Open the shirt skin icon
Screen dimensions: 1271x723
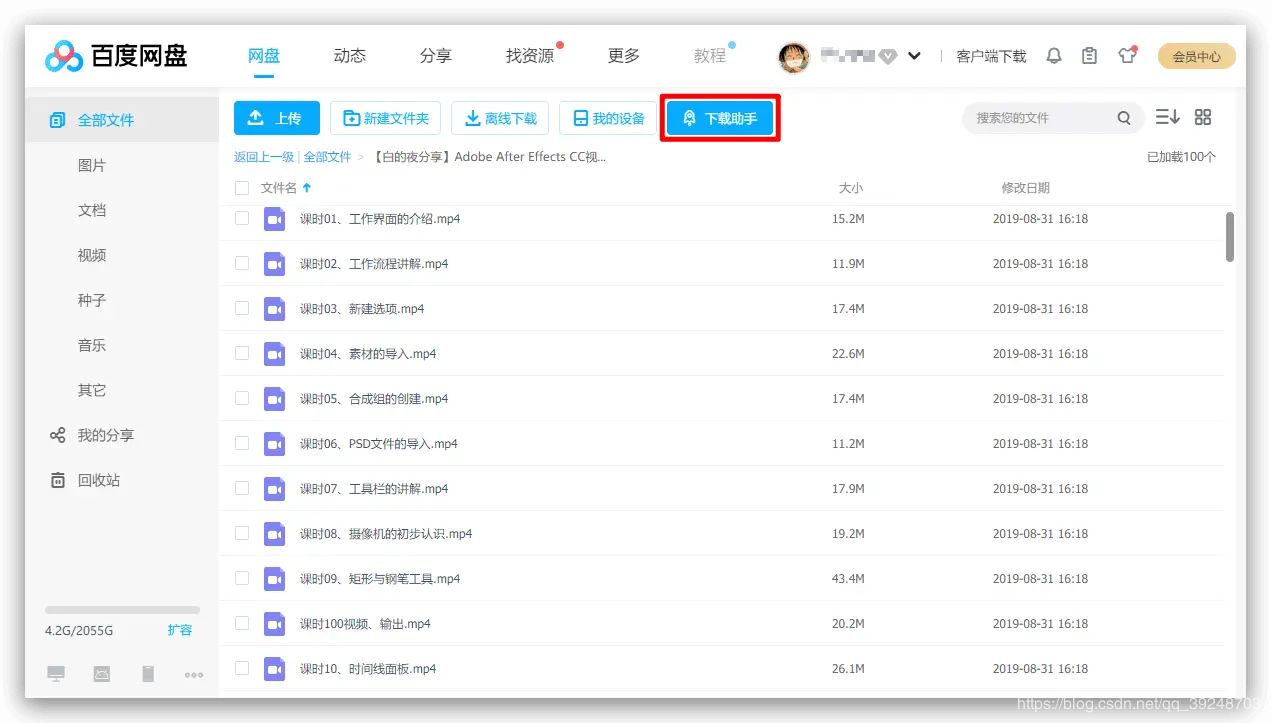pos(1128,55)
